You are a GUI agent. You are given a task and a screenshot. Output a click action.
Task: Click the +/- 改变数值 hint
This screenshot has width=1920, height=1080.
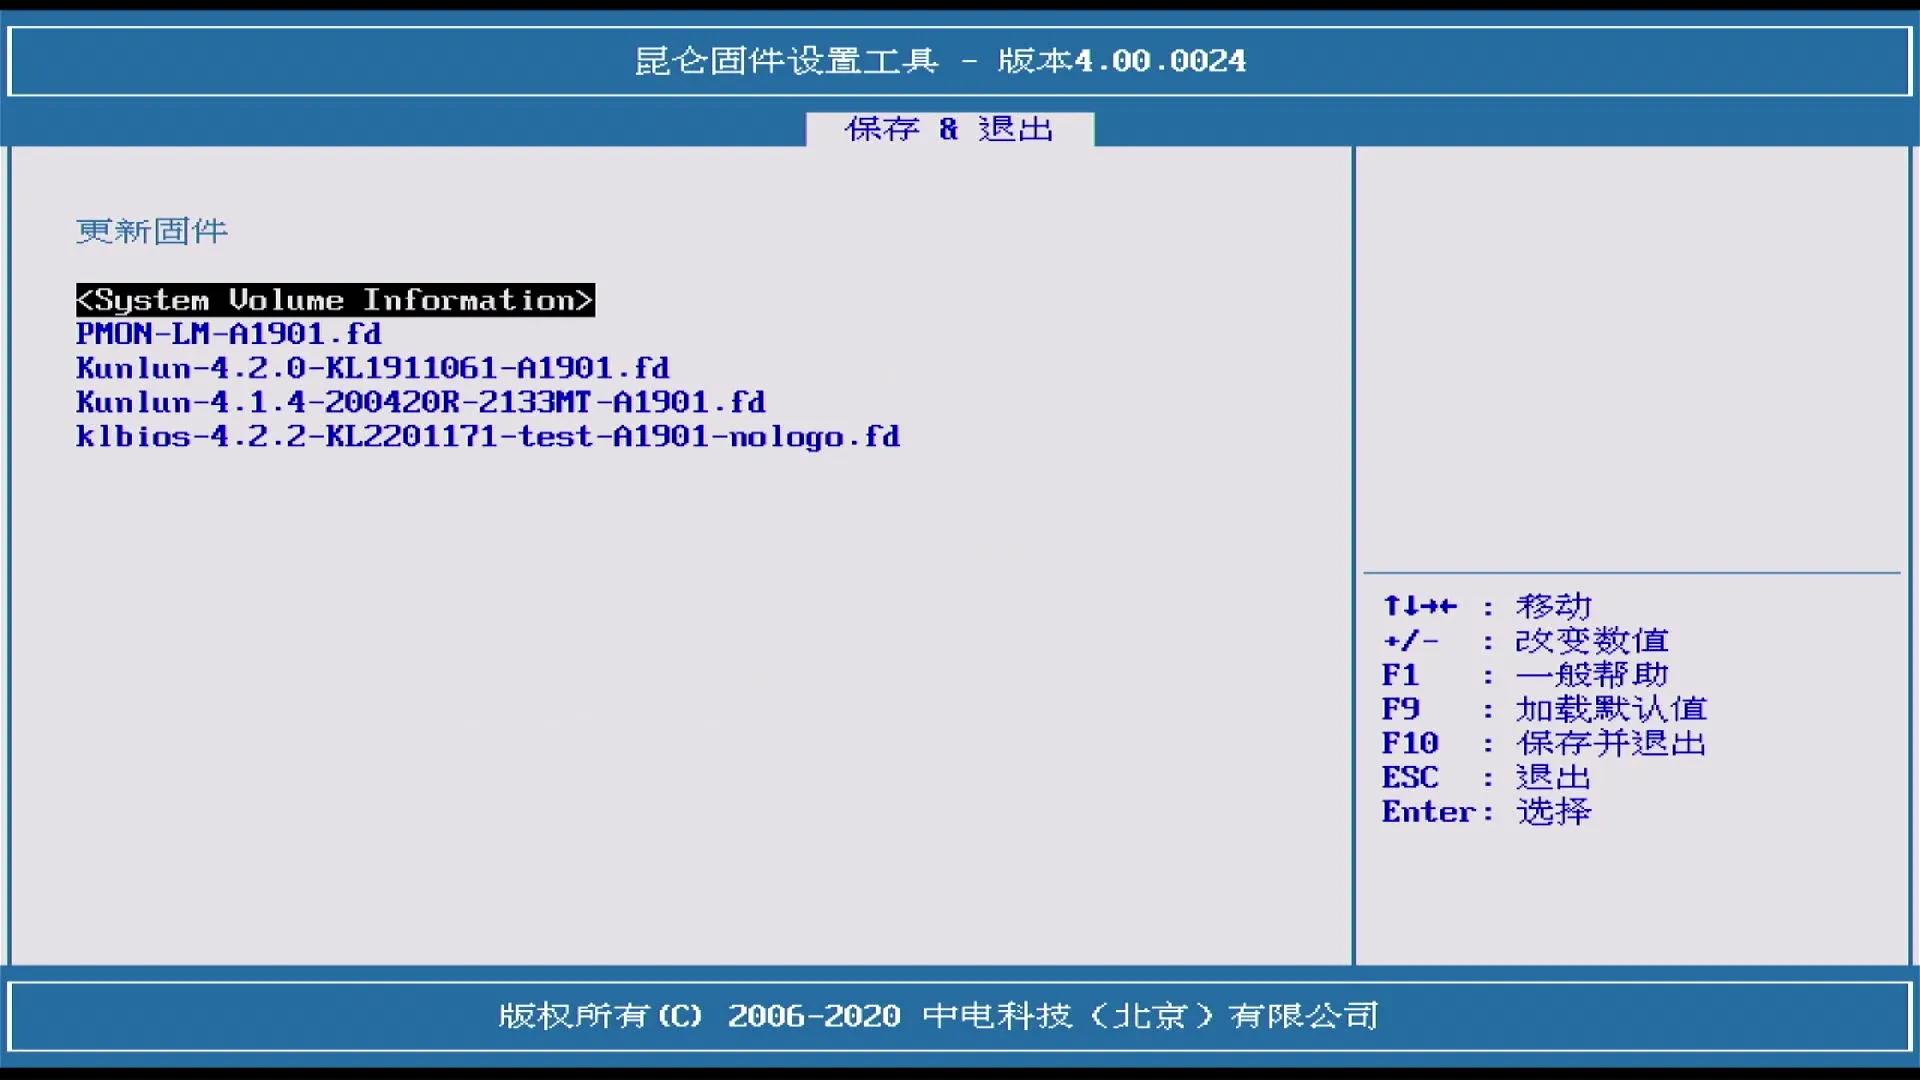(1411, 640)
